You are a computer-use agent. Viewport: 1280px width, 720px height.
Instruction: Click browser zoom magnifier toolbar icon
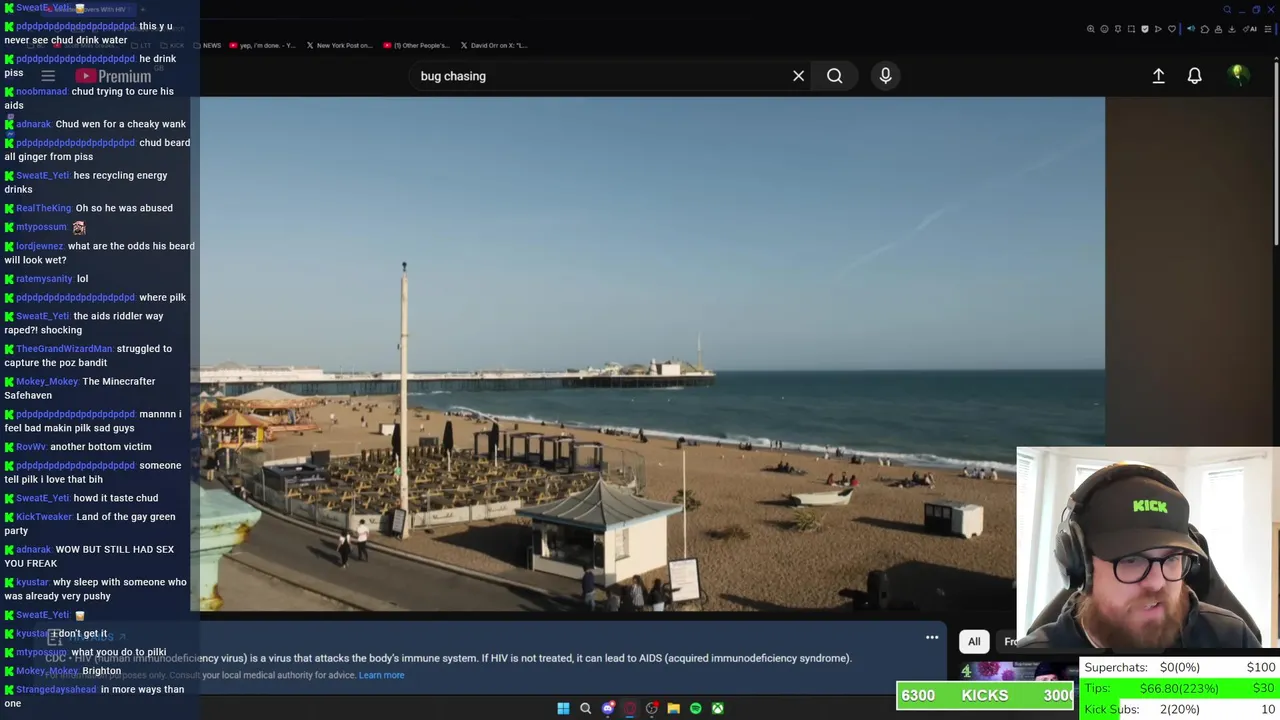tap(1091, 29)
